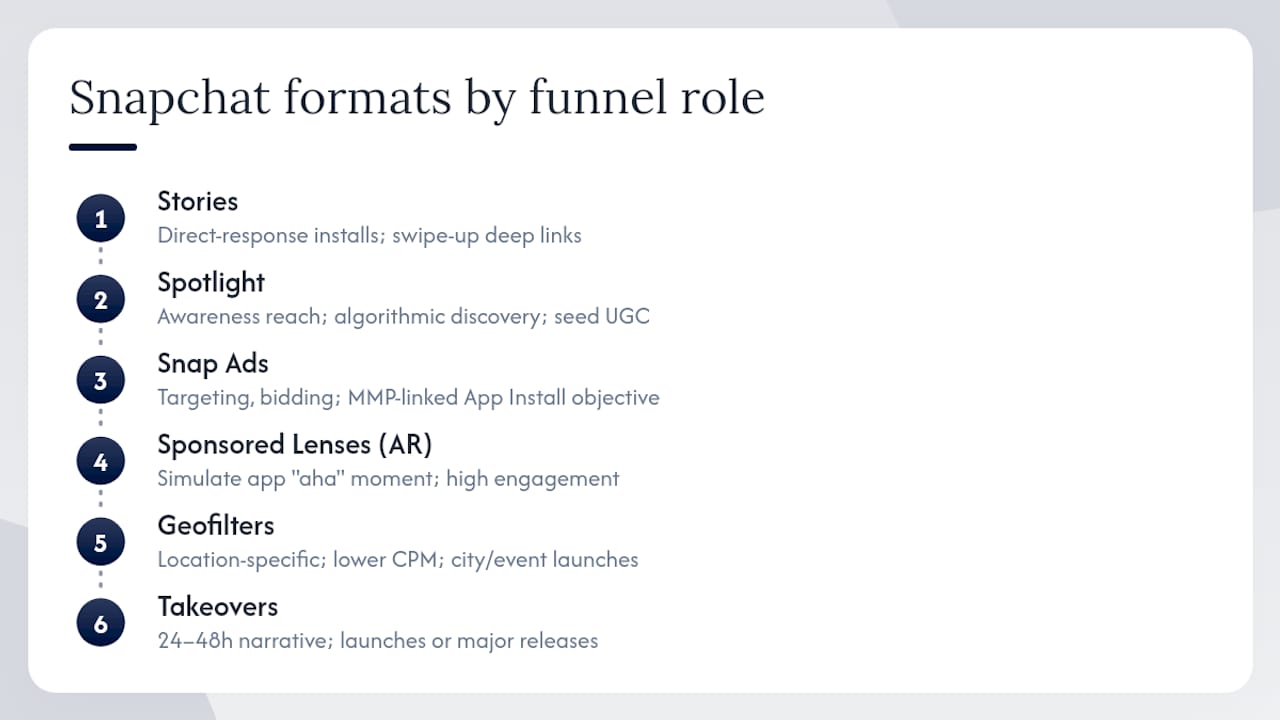Click 'Targeting, bidding; MMP-linked App Install objective' text
Image resolution: width=1280 pixels, height=720 pixels.
coord(408,398)
